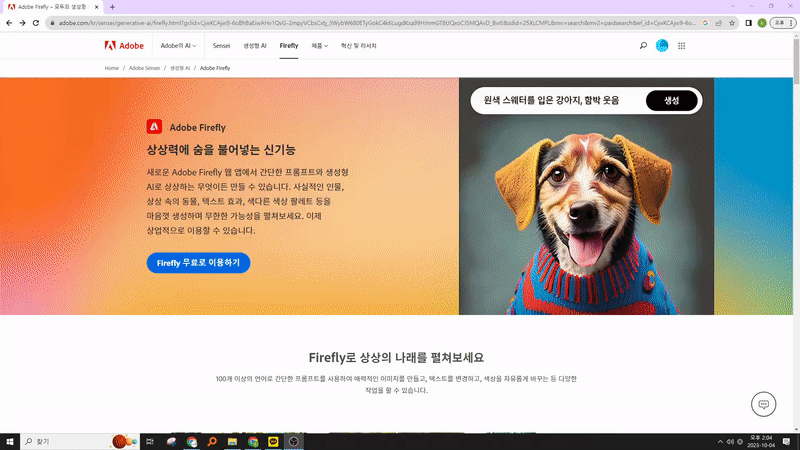The width and height of the screenshot is (800, 450).
Task: Toggle the Chrome side panel
Action: click(748, 23)
